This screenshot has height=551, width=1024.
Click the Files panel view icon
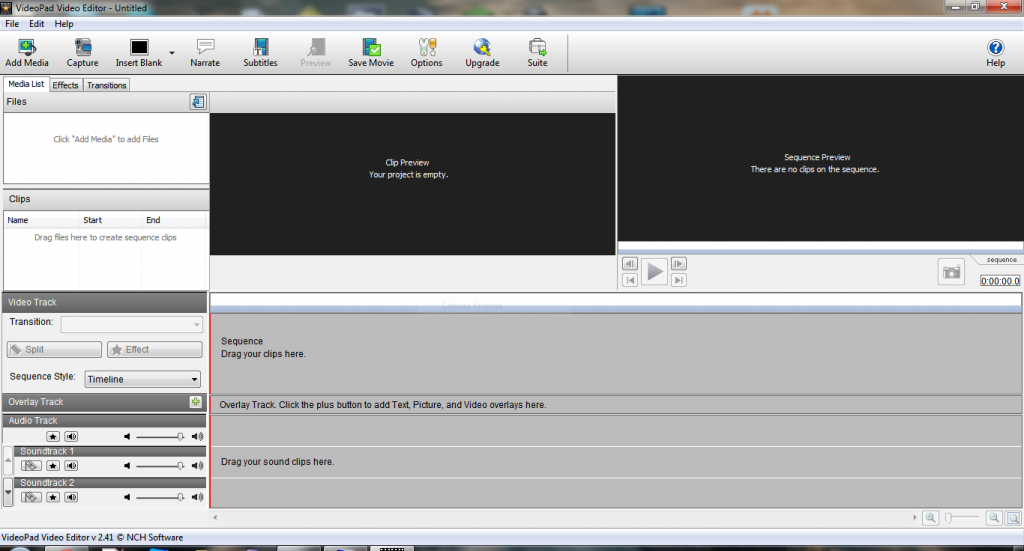(x=198, y=102)
